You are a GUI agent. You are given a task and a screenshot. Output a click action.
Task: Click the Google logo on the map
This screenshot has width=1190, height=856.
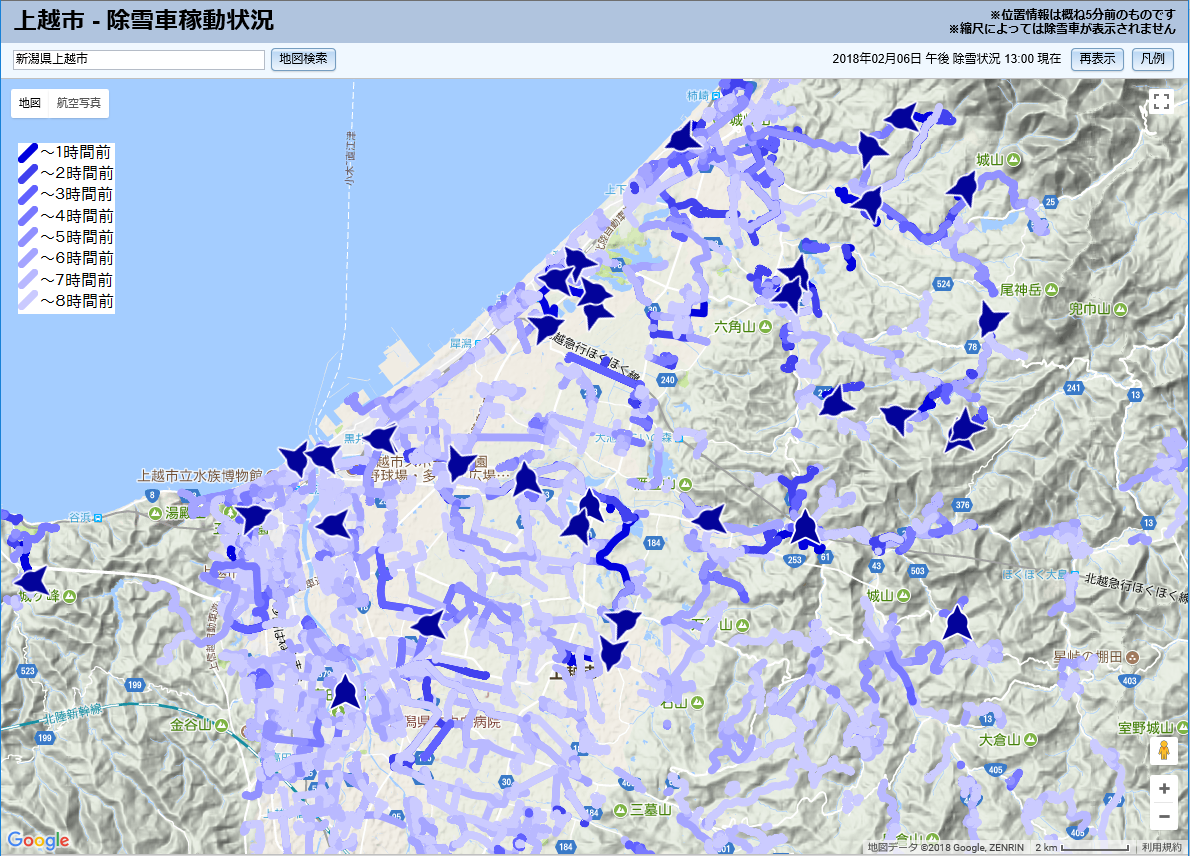pos(37,840)
